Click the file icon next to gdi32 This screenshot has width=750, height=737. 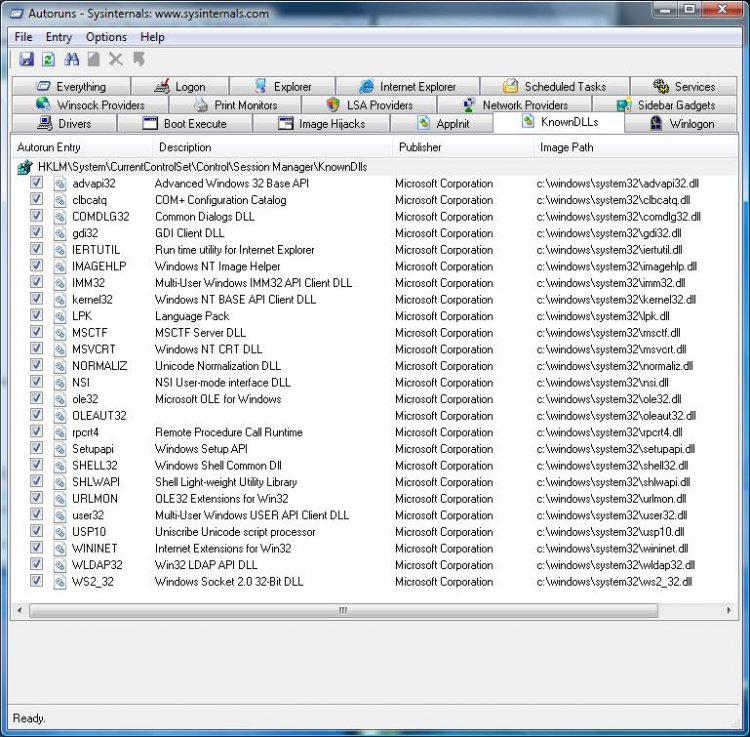point(60,233)
